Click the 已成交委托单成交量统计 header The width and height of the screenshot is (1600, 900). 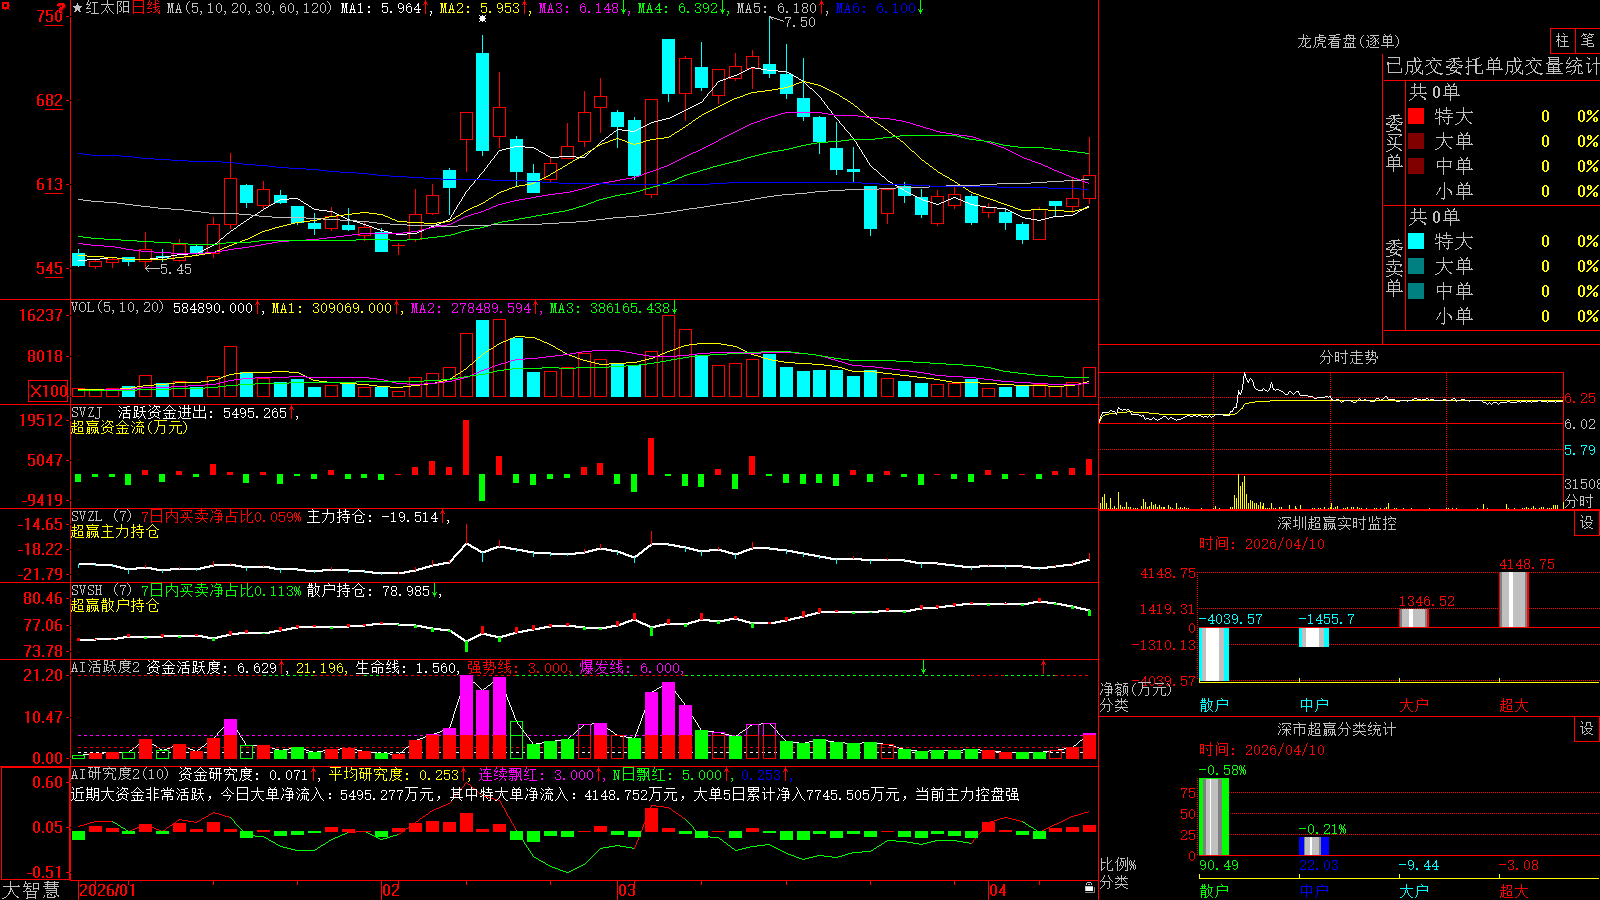coord(1492,66)
